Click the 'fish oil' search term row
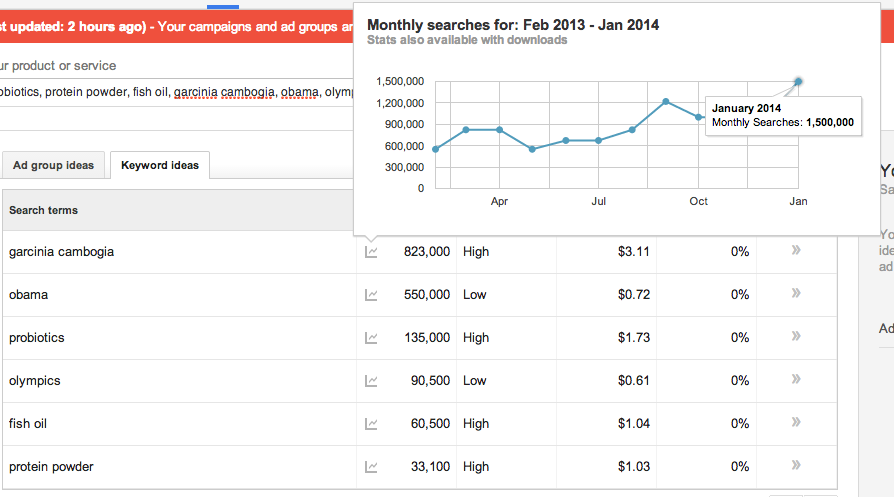The width and height of the screenshot is (894, 497). (28, 424)
